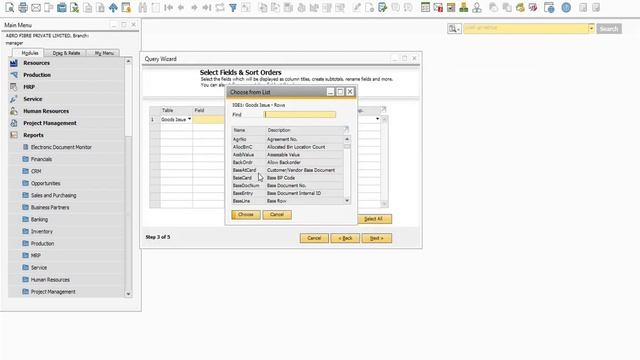The width and height of the screenshot is (640, 360).
Task: Expand the Banking reports folder
Action: (39, 219)
